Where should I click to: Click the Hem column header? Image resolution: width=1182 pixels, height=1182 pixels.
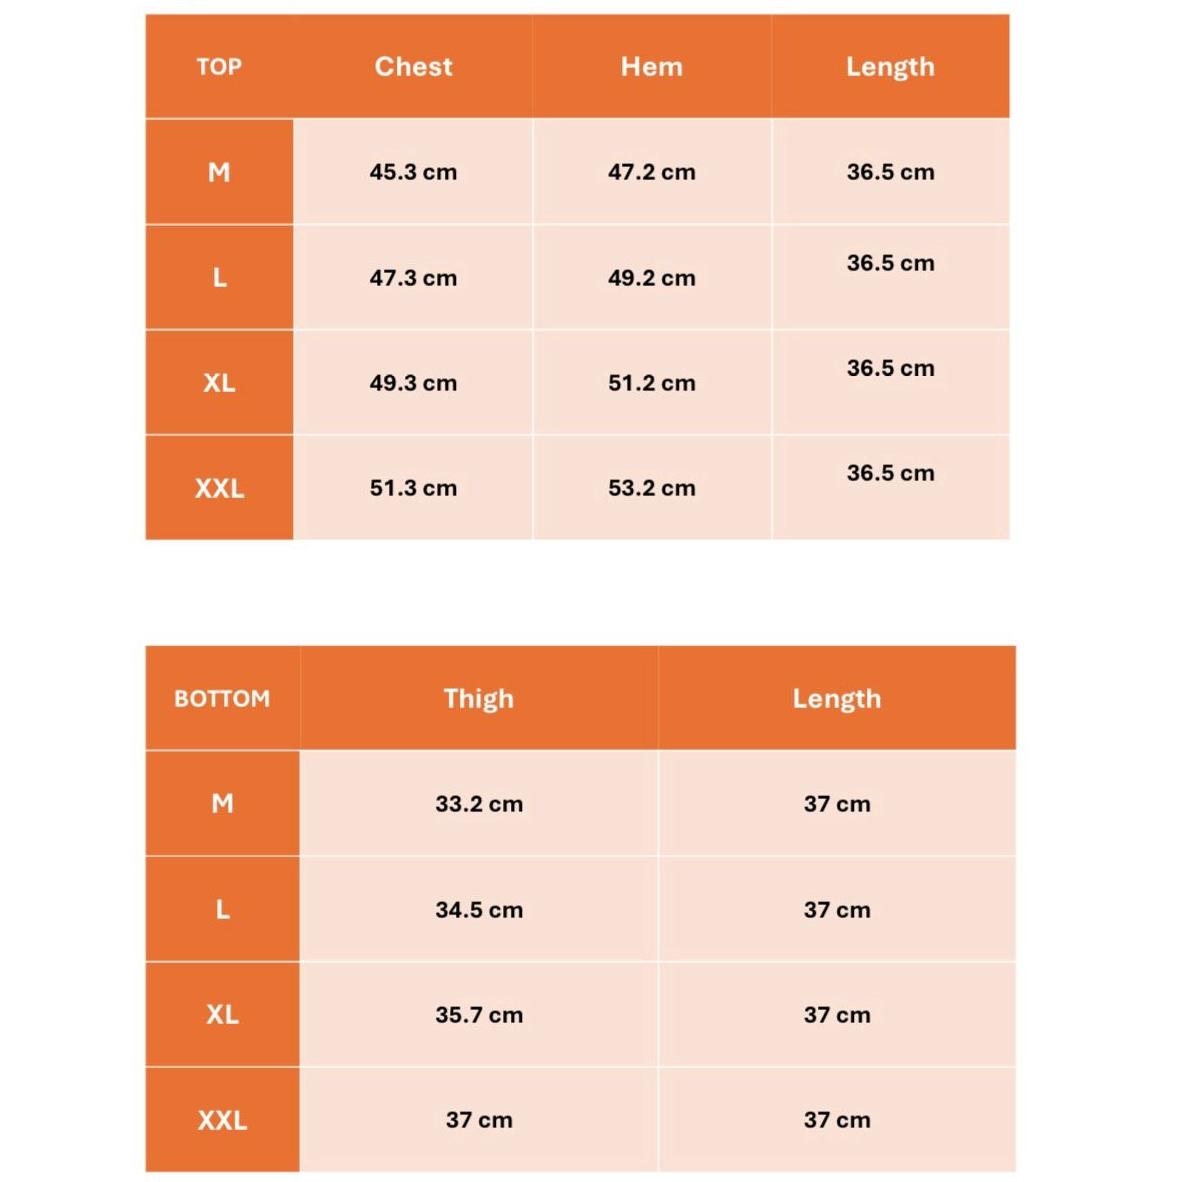(x=651, y=67)
